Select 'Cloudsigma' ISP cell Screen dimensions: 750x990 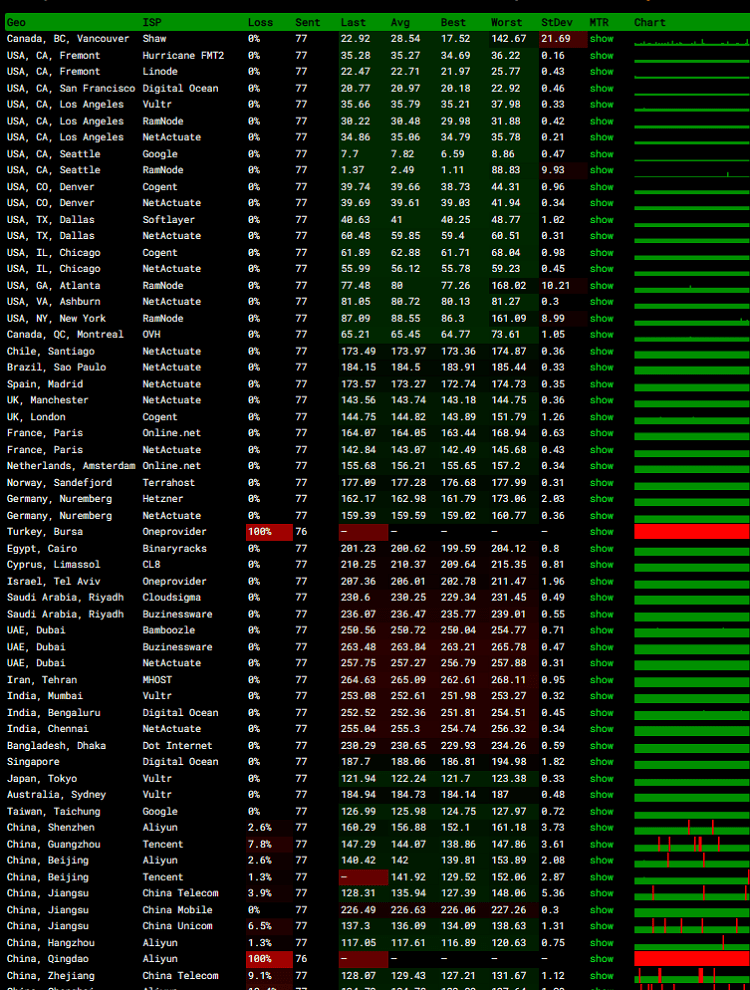172,597
